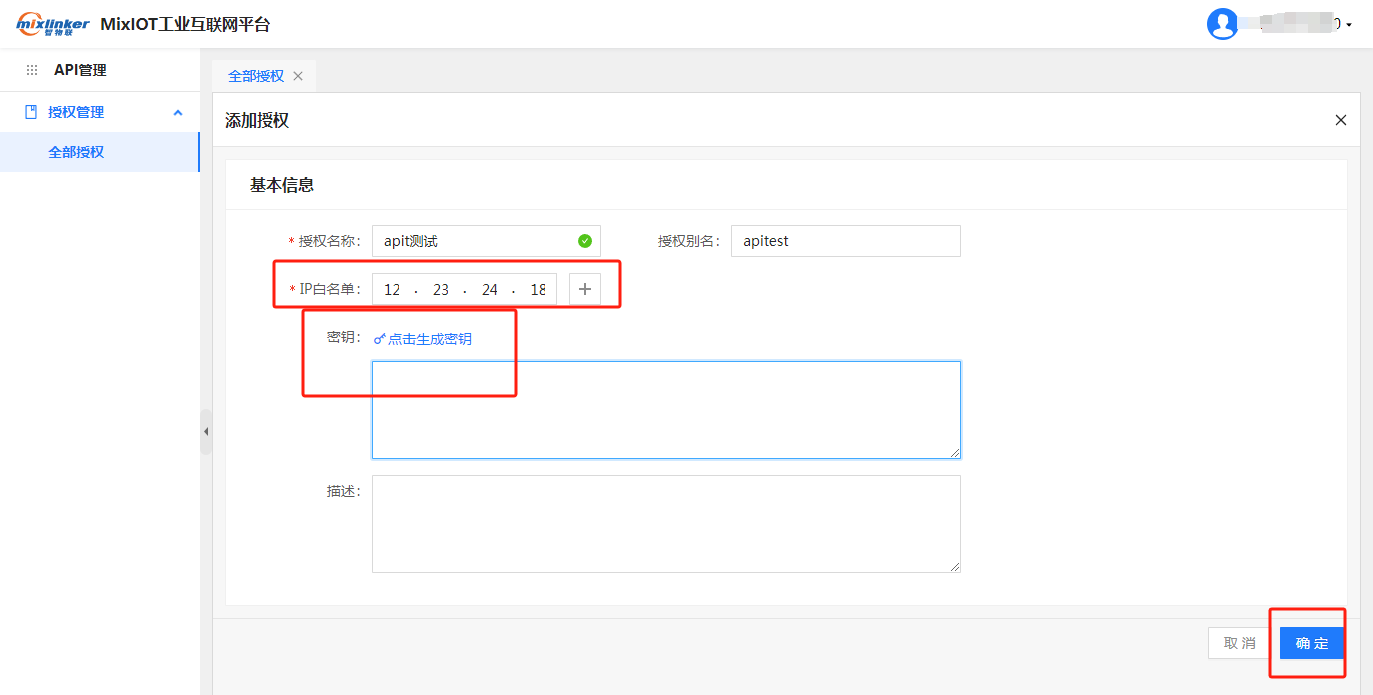The height and width of the screenshot is (695, 1373).
Task: Click the API管理 grid icon
Action: pyautogui.click(x=32, y=70)
